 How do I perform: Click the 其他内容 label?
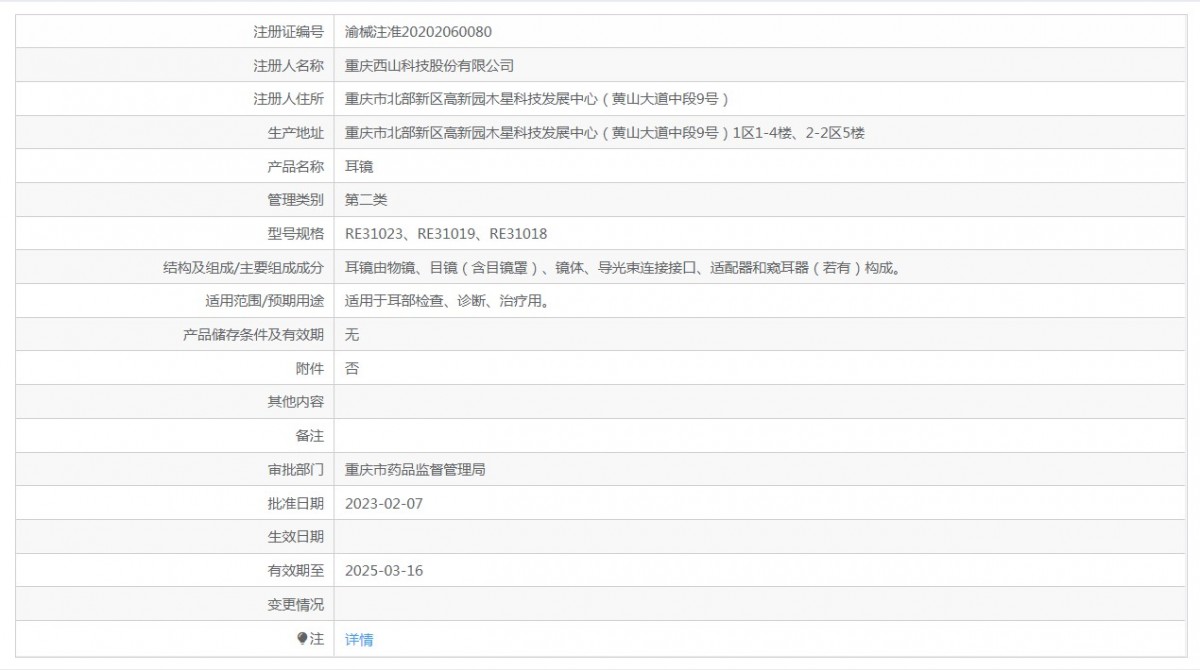(x=296, y=402)
